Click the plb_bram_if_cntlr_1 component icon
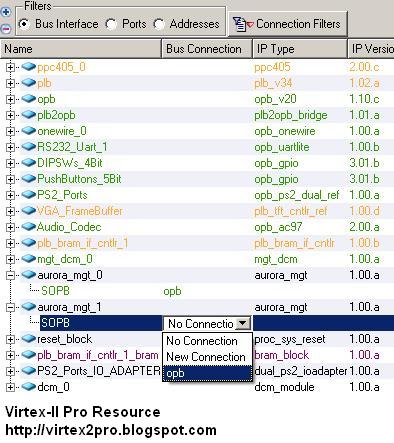394x443 pixels. tap(29, 242)
